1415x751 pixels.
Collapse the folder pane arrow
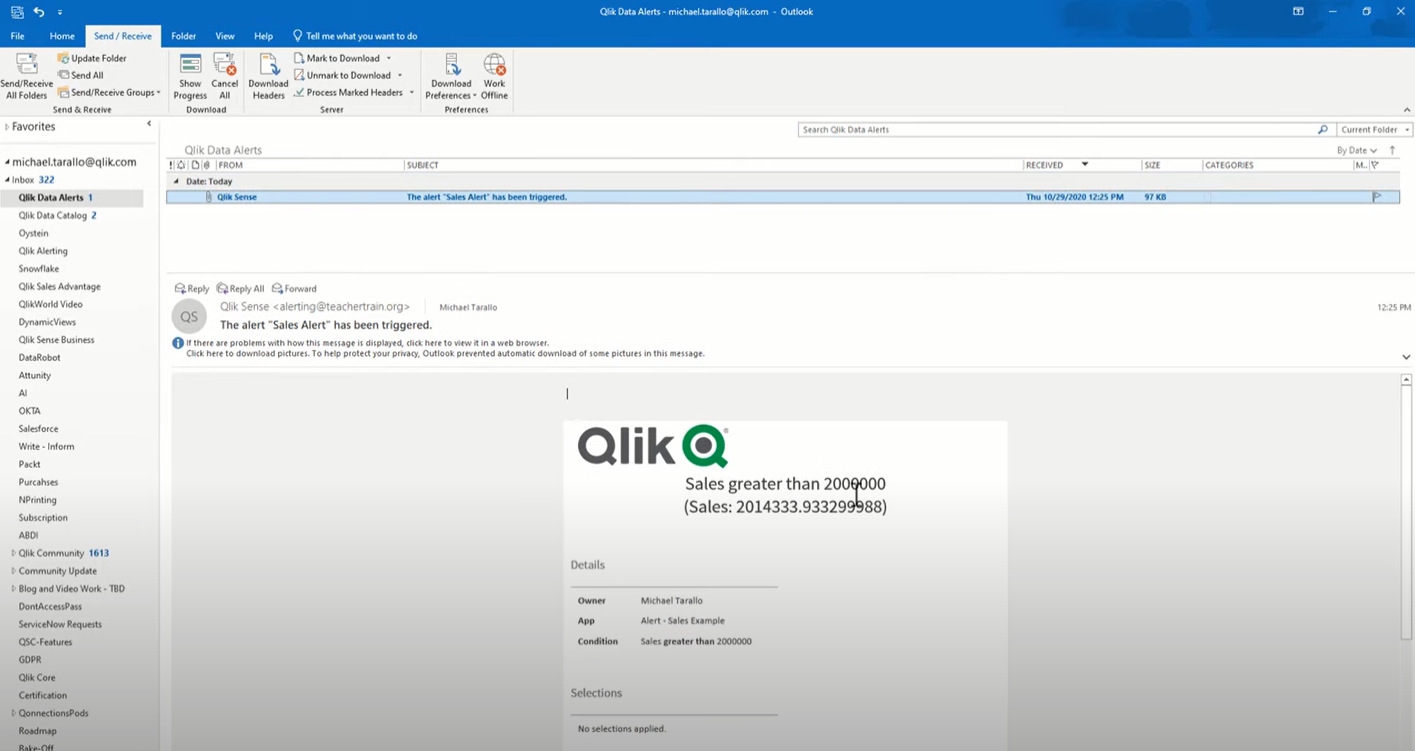click(x=149, y=123)
